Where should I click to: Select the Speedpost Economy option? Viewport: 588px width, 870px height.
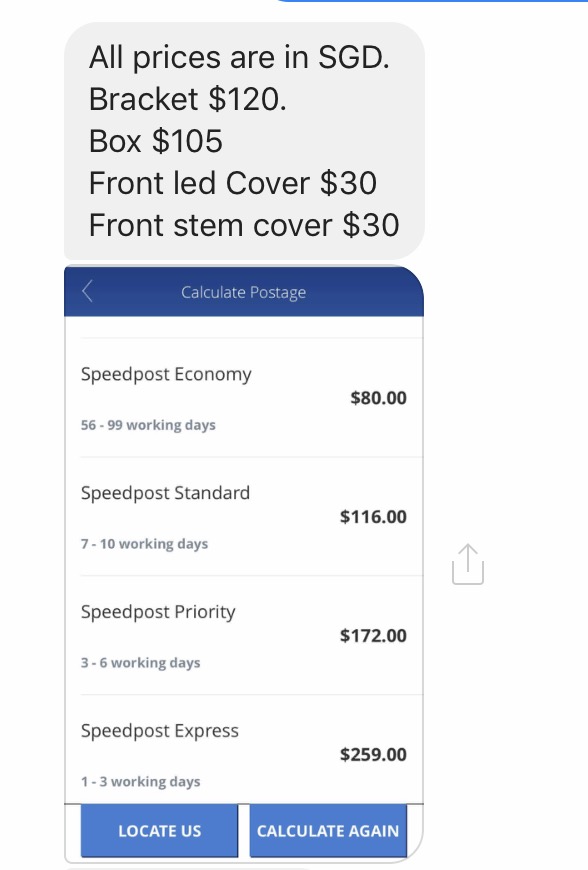coord(244,398)
